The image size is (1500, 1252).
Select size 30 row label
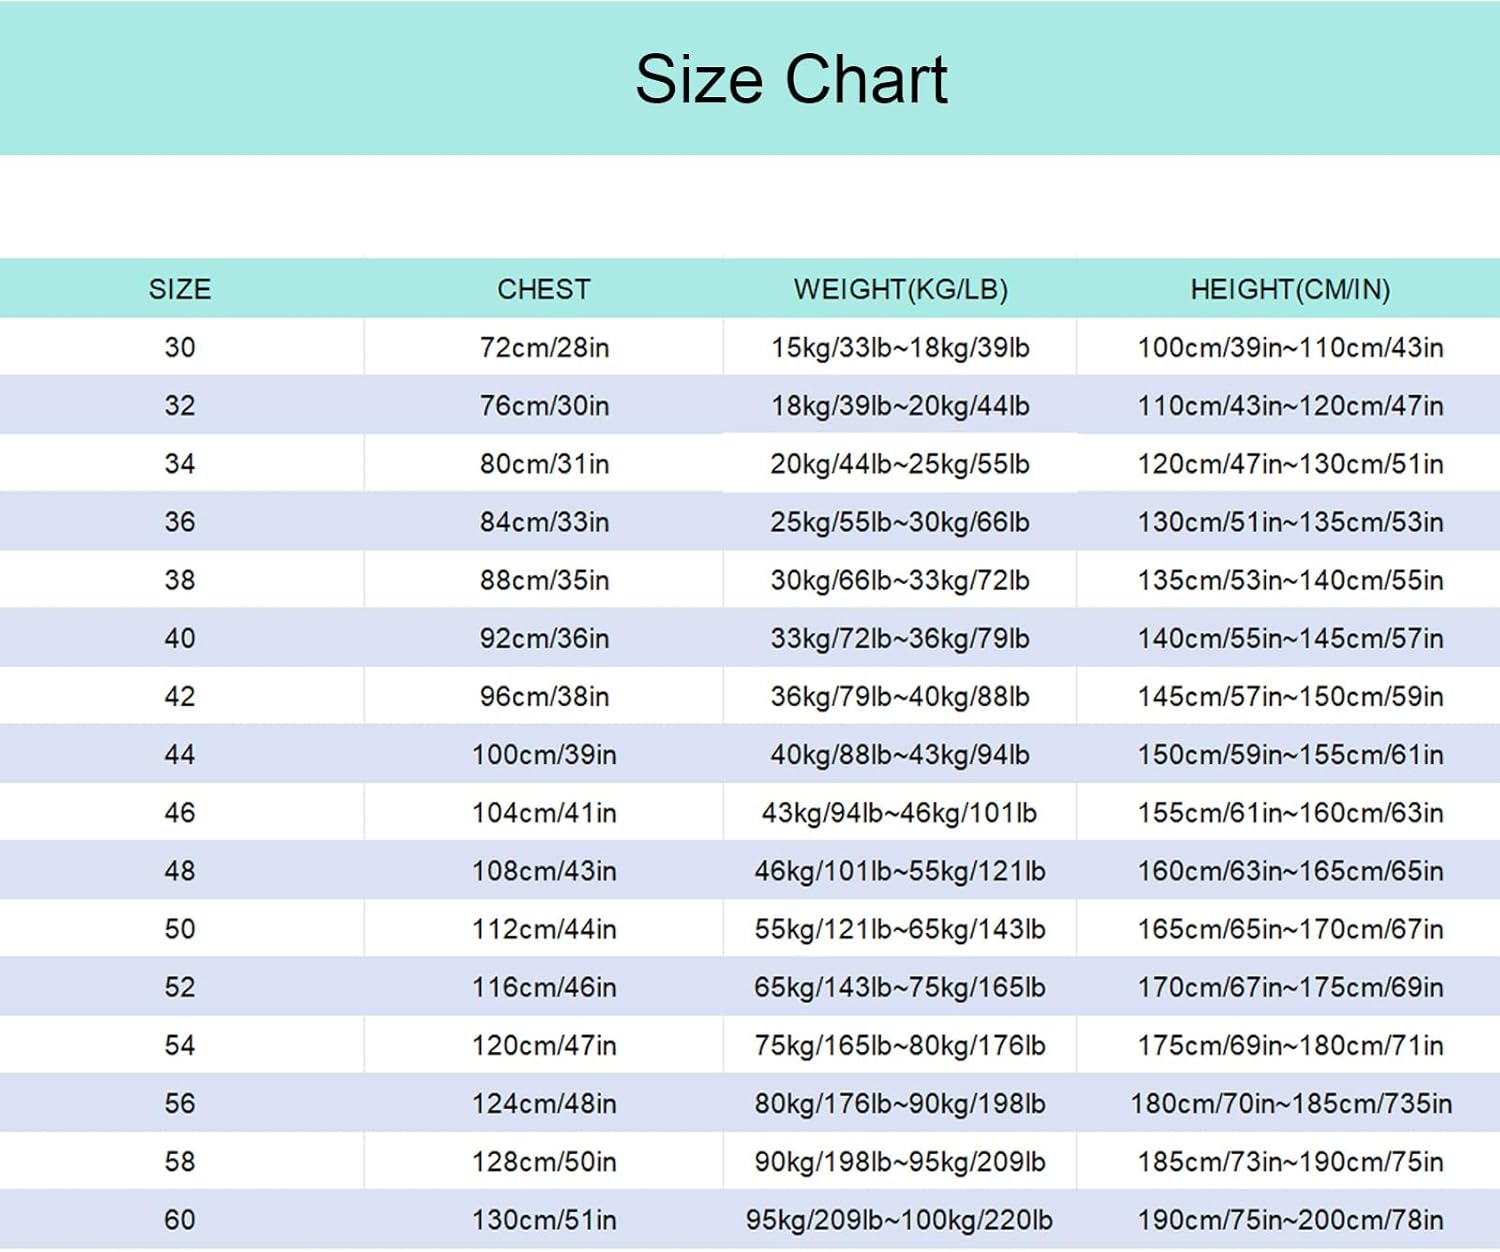click(x=180, y=348)
